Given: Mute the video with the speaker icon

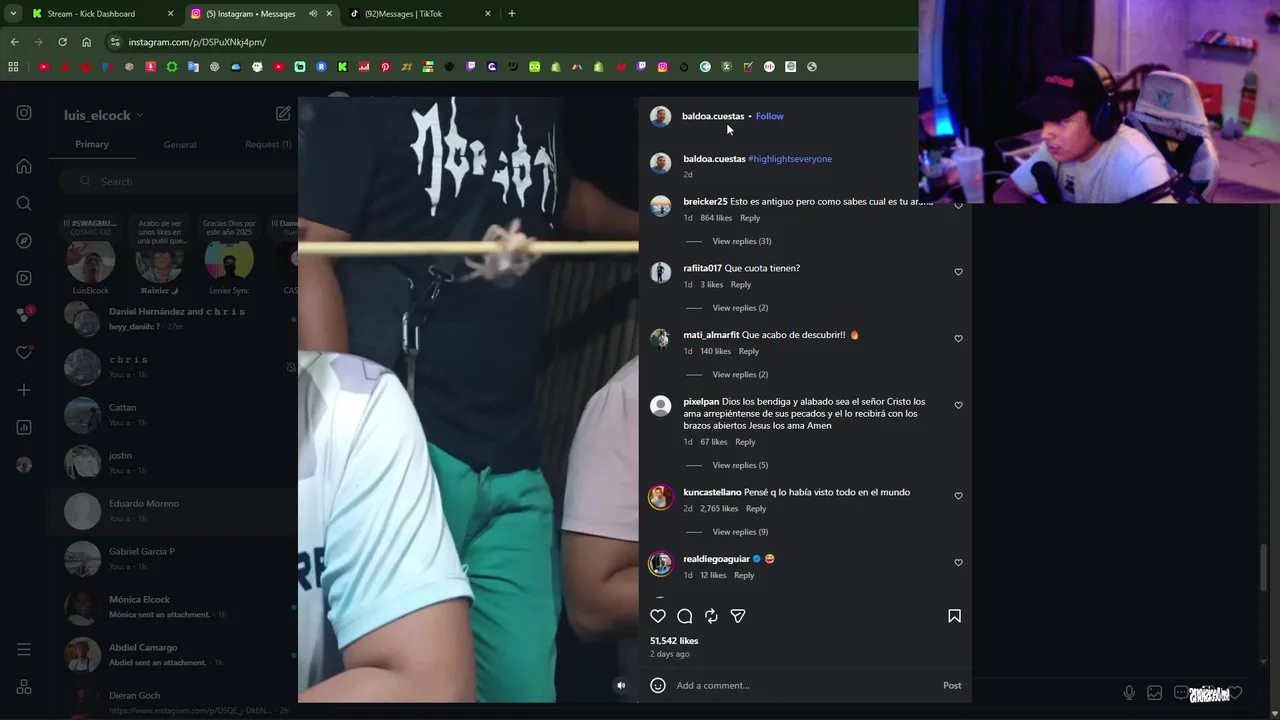Looking at the screenshot, I should pyautogui.click(x=621, y=685).
